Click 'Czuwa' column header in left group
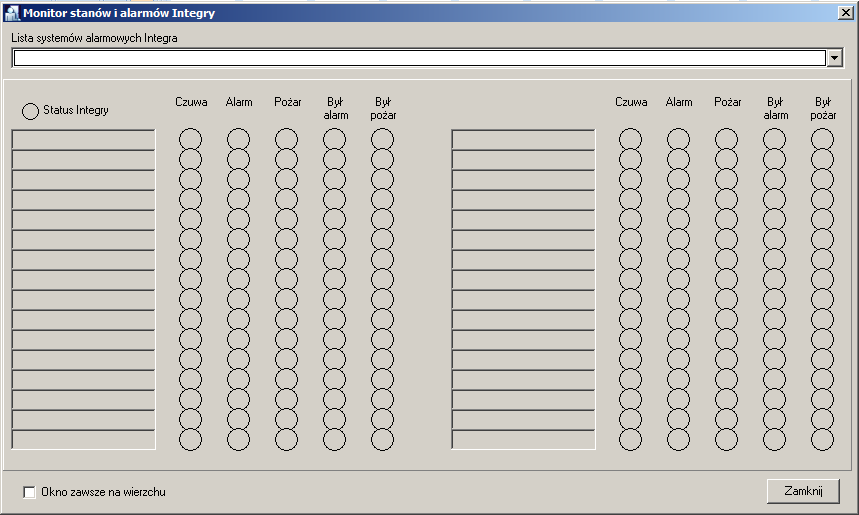 tap(191, 102)
